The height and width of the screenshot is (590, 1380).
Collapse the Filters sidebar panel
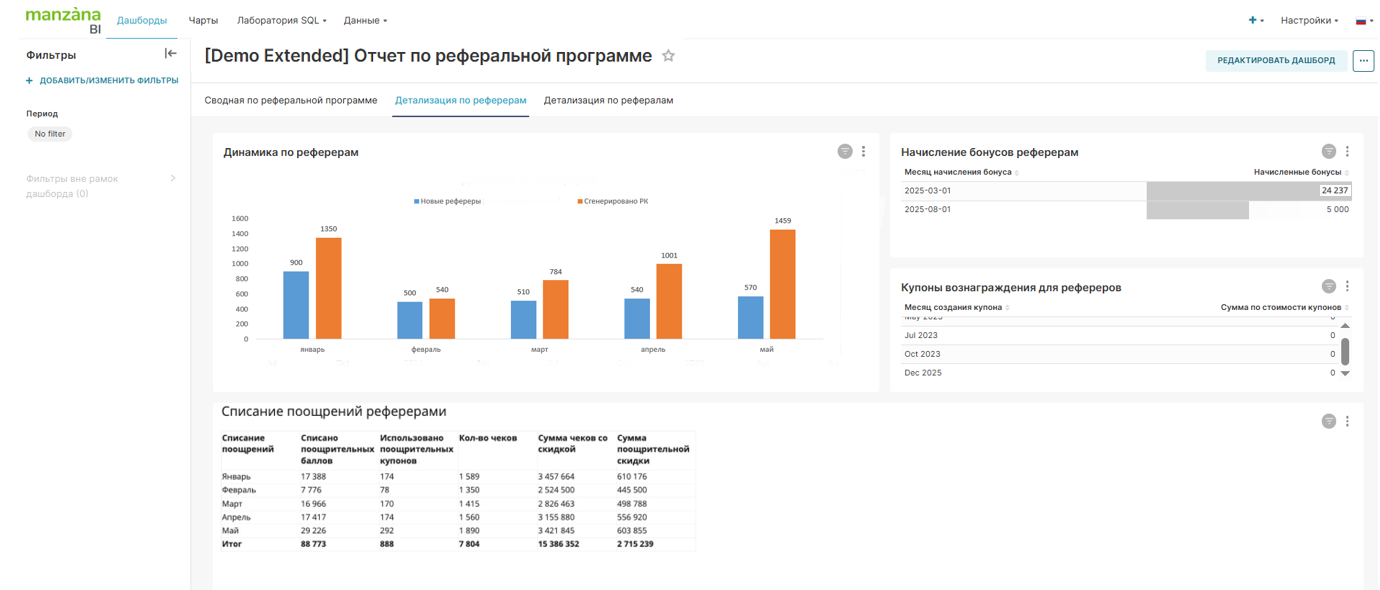tap(170, 54)
